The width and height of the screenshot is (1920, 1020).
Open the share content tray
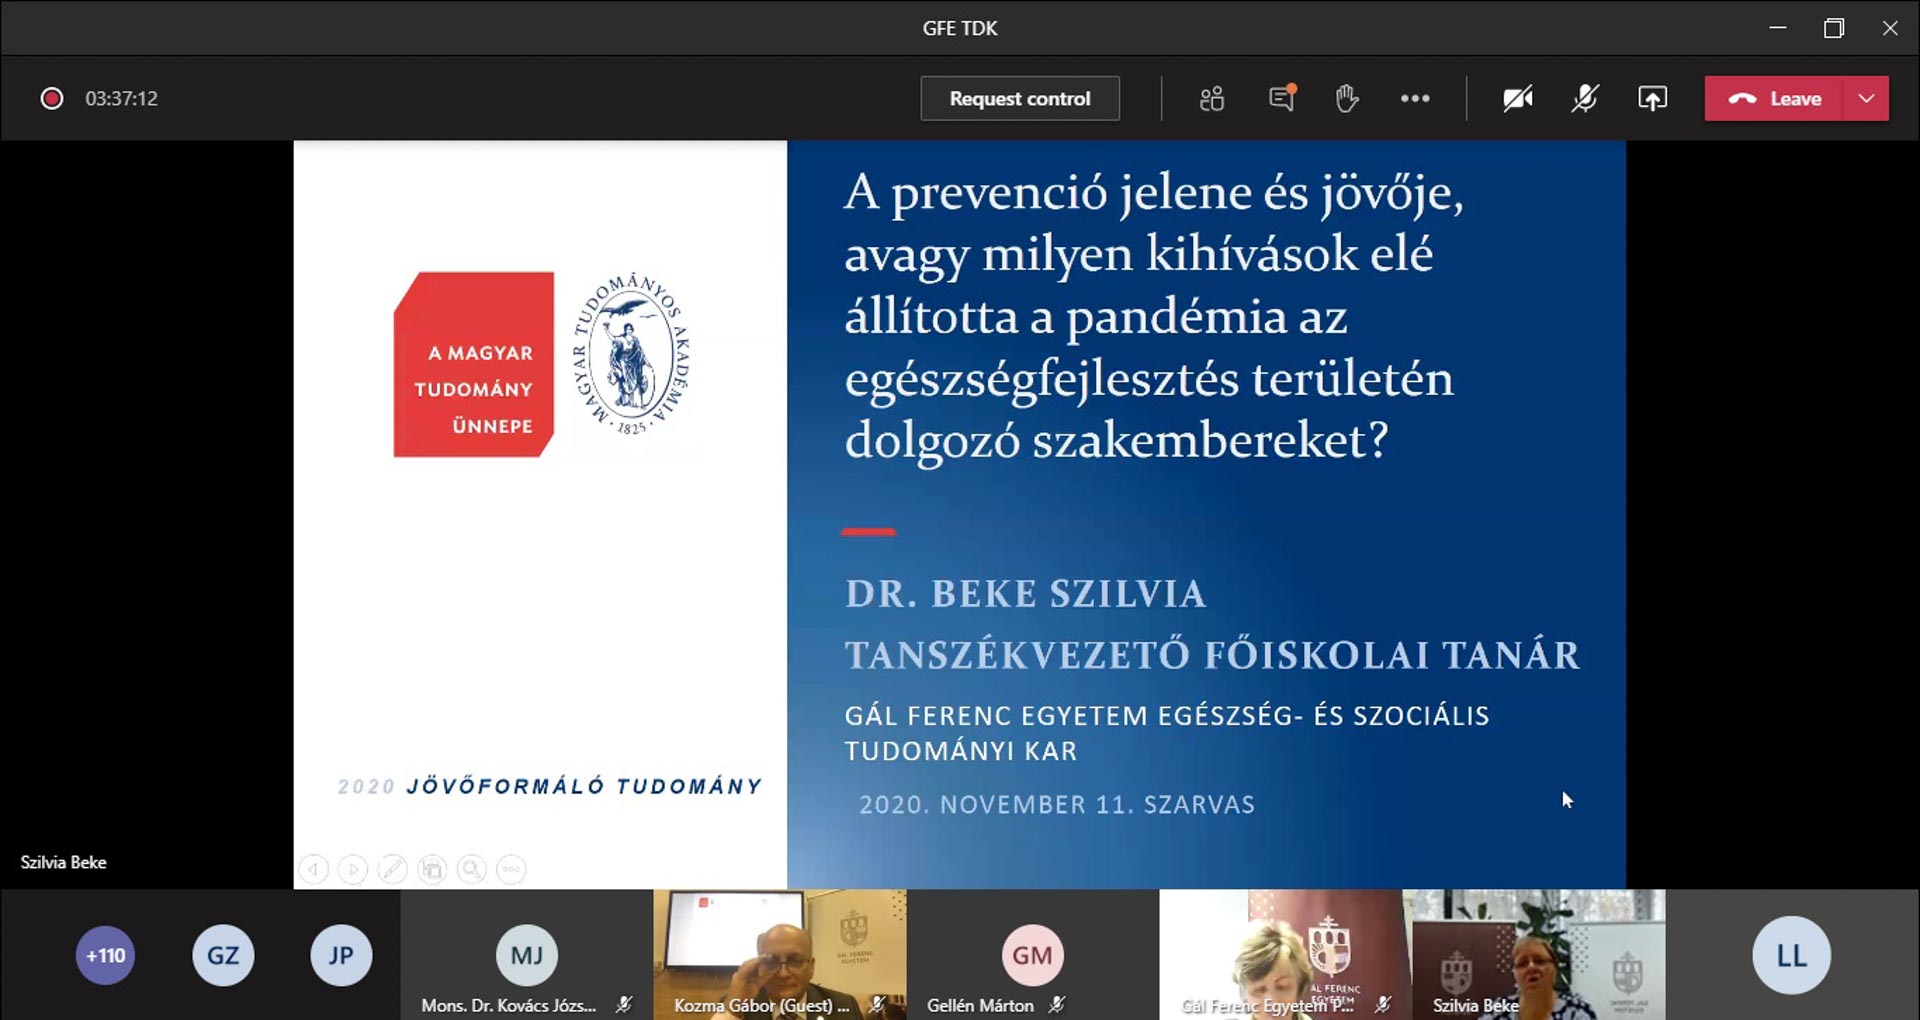tap(1652, 99)
